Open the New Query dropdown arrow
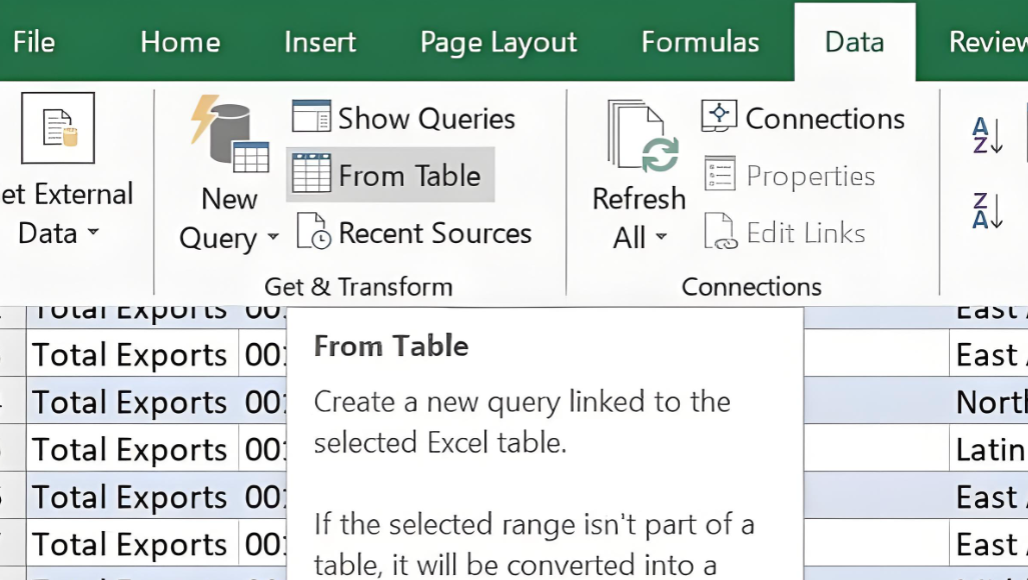The height and width of the screenshot is (580, 1028). click(272, 239)
